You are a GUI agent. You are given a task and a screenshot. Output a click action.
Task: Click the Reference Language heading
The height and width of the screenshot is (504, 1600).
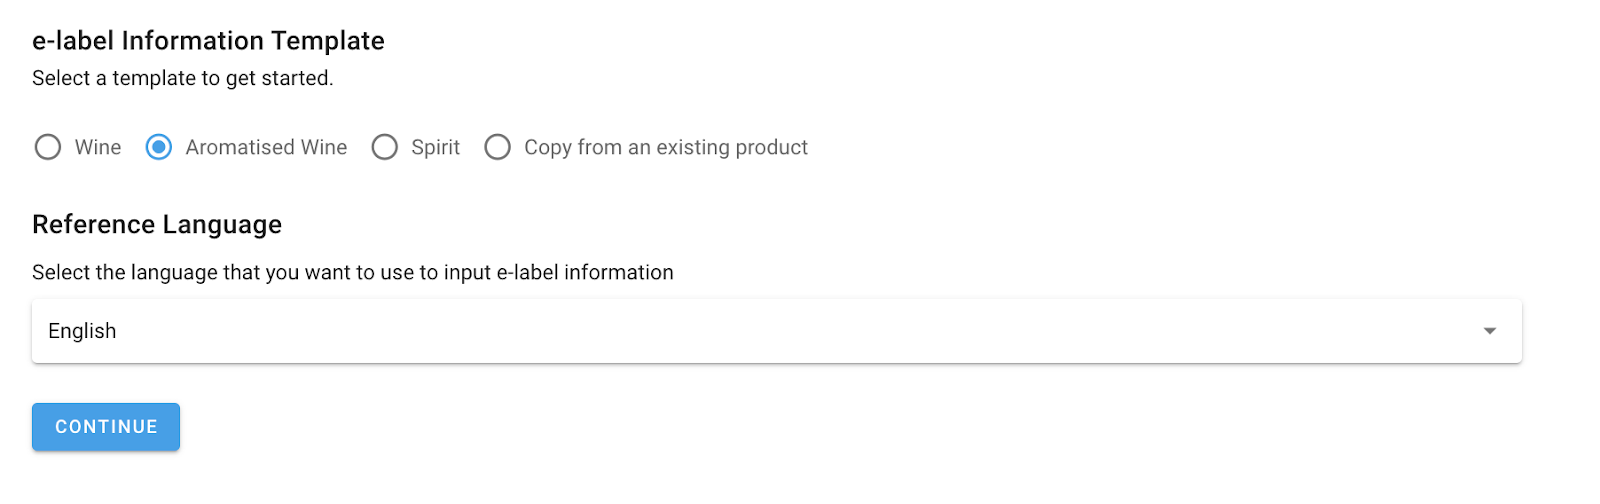point(157,224)
